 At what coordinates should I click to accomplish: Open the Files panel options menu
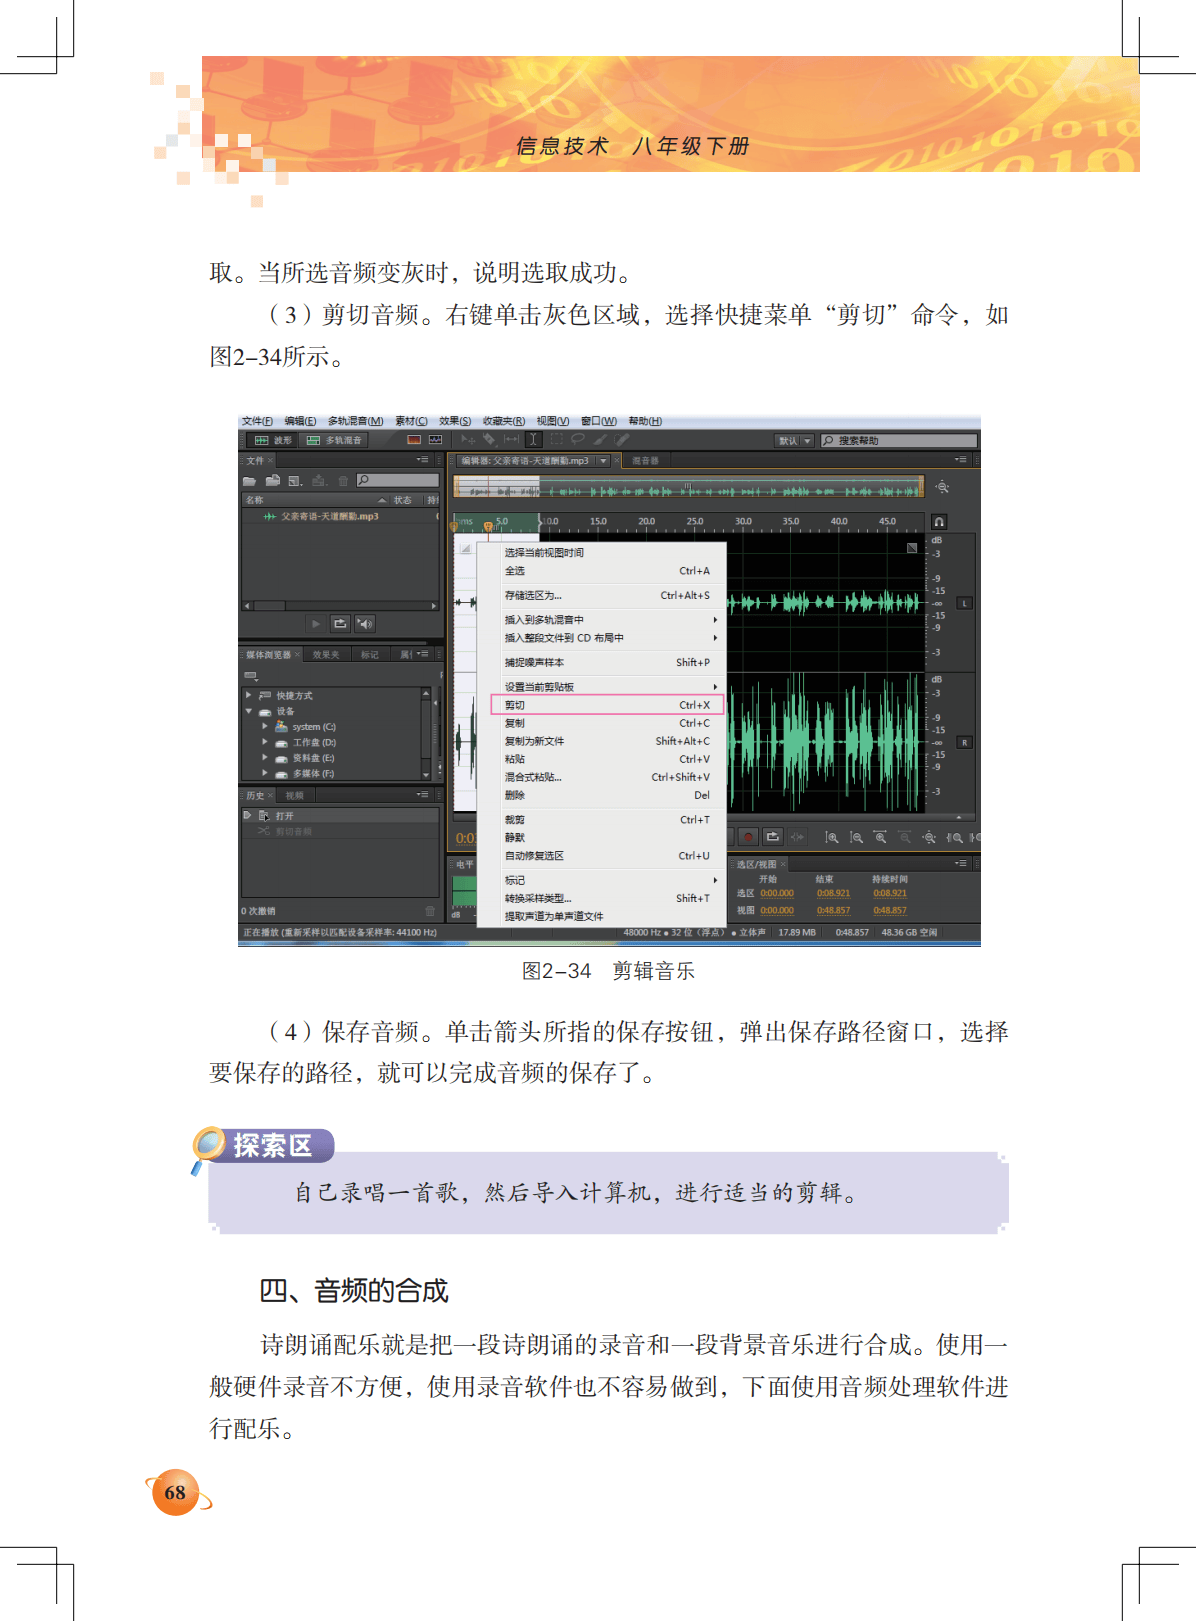tap(423, 460)
